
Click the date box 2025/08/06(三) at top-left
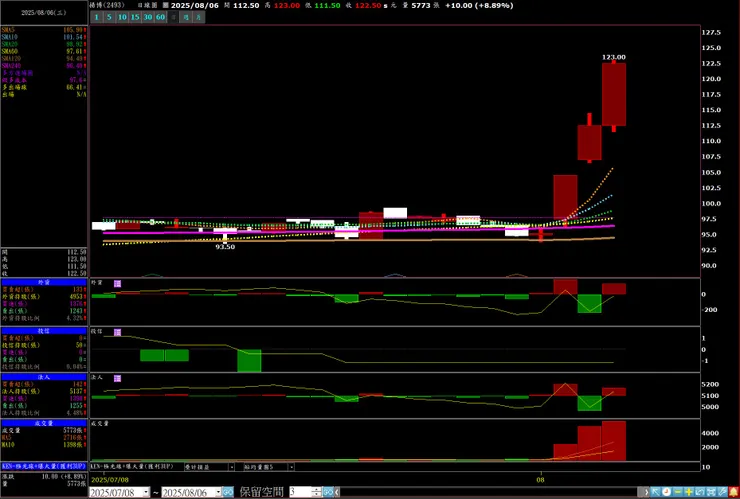(44, 13)
